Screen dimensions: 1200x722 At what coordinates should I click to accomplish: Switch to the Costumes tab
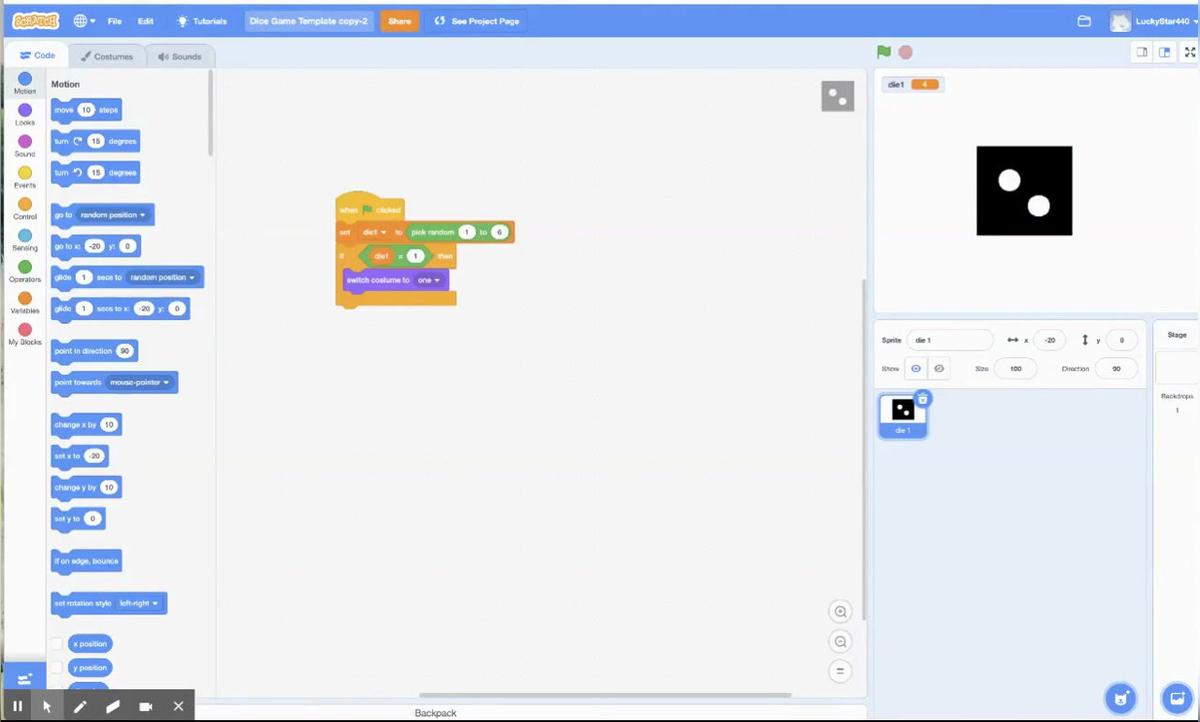(x=106, y=56)
